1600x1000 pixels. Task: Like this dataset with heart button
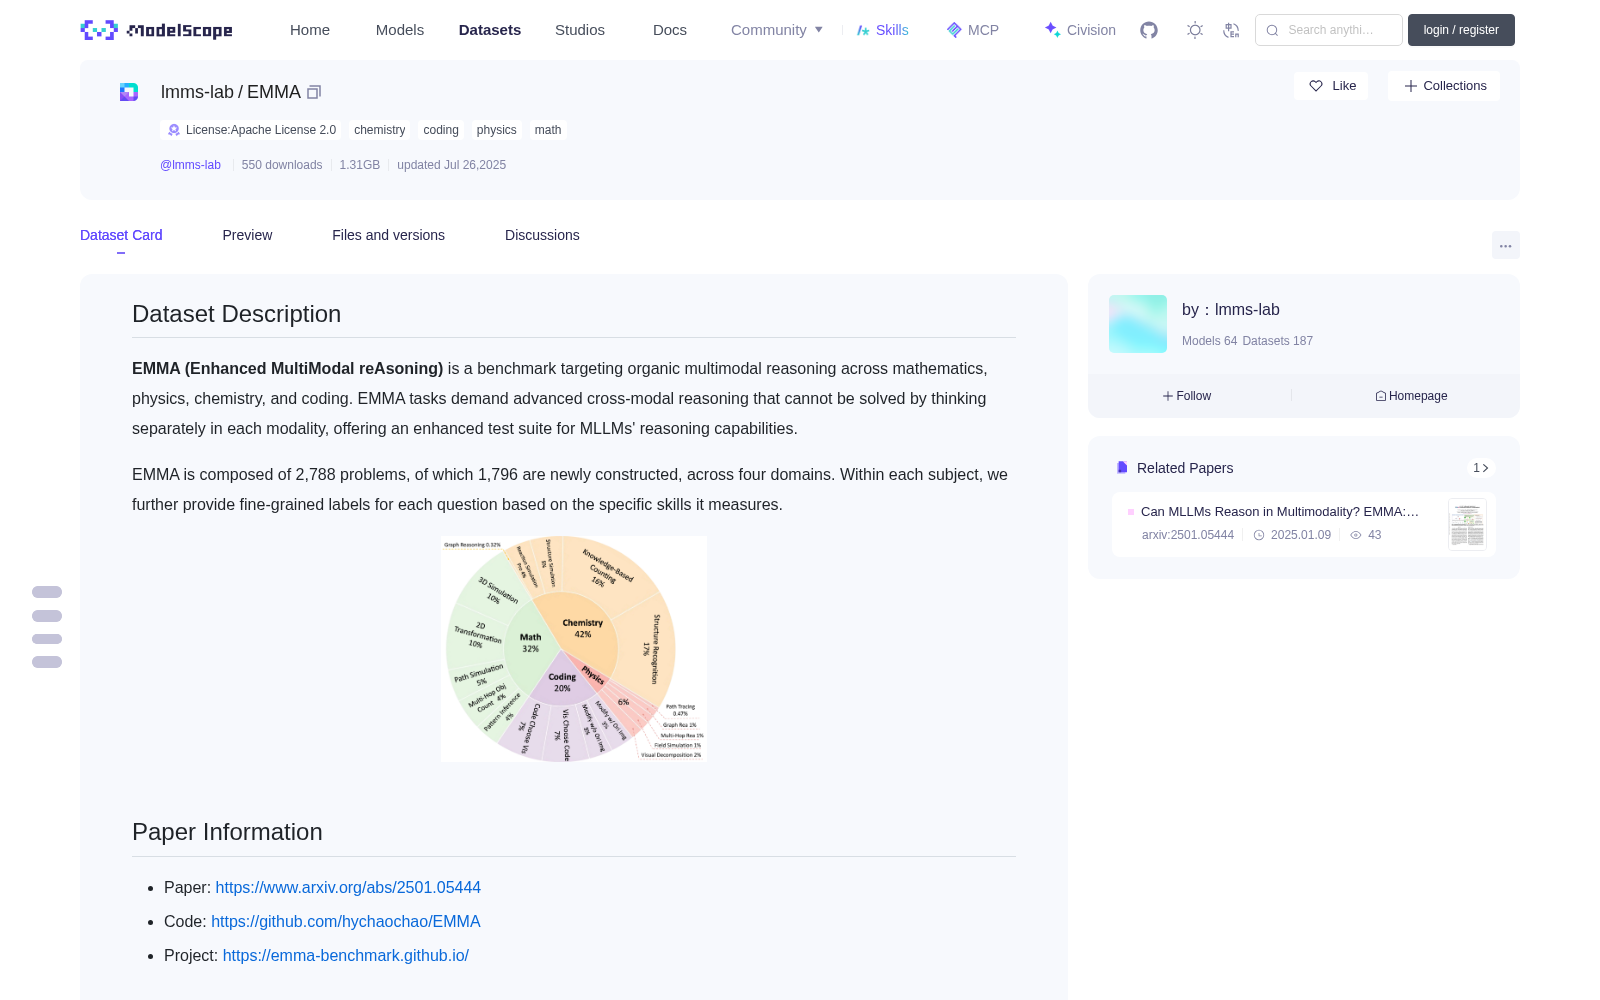(x=1331, y=86)
